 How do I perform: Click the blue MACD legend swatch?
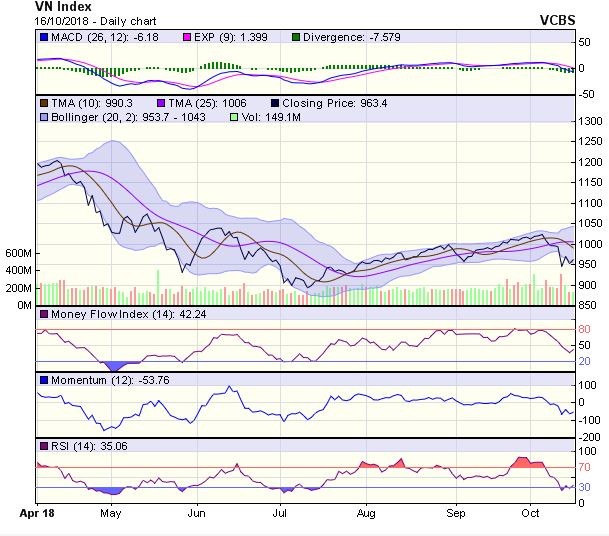click(x=44, y=37)
